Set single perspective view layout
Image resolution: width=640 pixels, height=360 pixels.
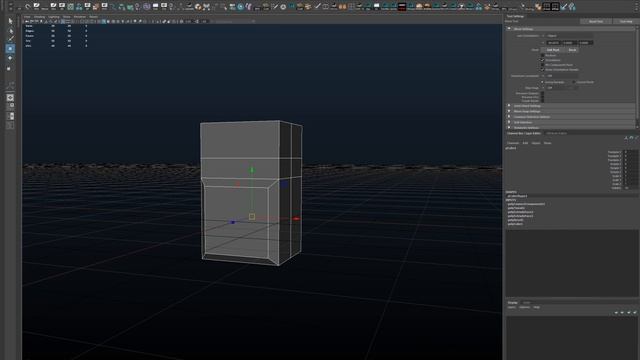(x=10, y=98)
